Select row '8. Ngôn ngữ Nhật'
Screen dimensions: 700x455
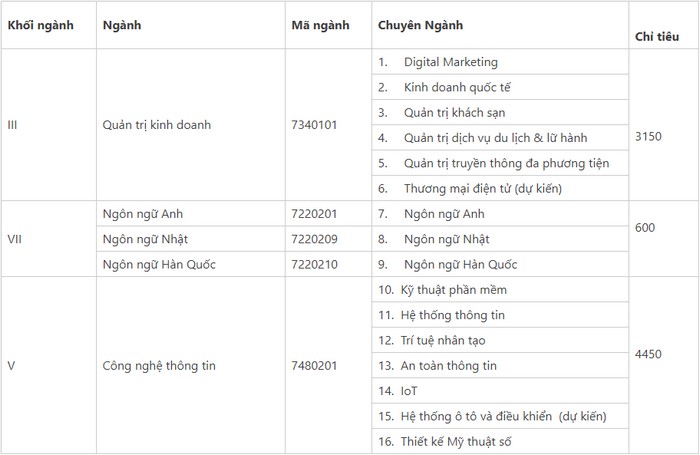tap(500, 239)
